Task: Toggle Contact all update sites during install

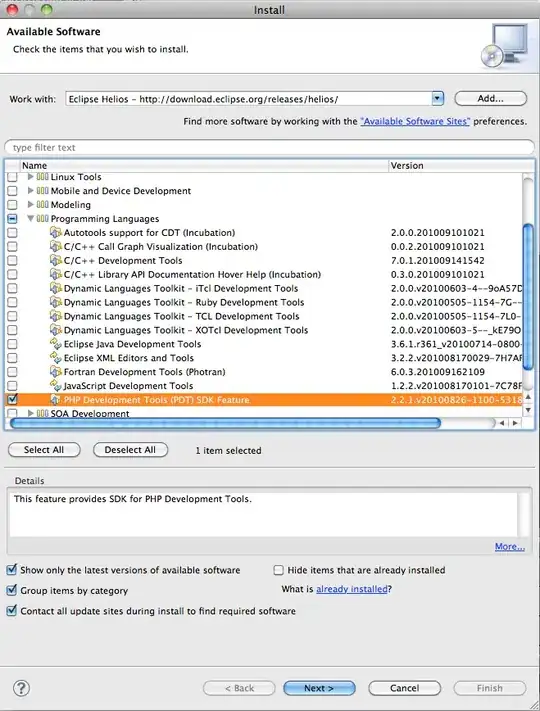Action: [x=12, y=611]
